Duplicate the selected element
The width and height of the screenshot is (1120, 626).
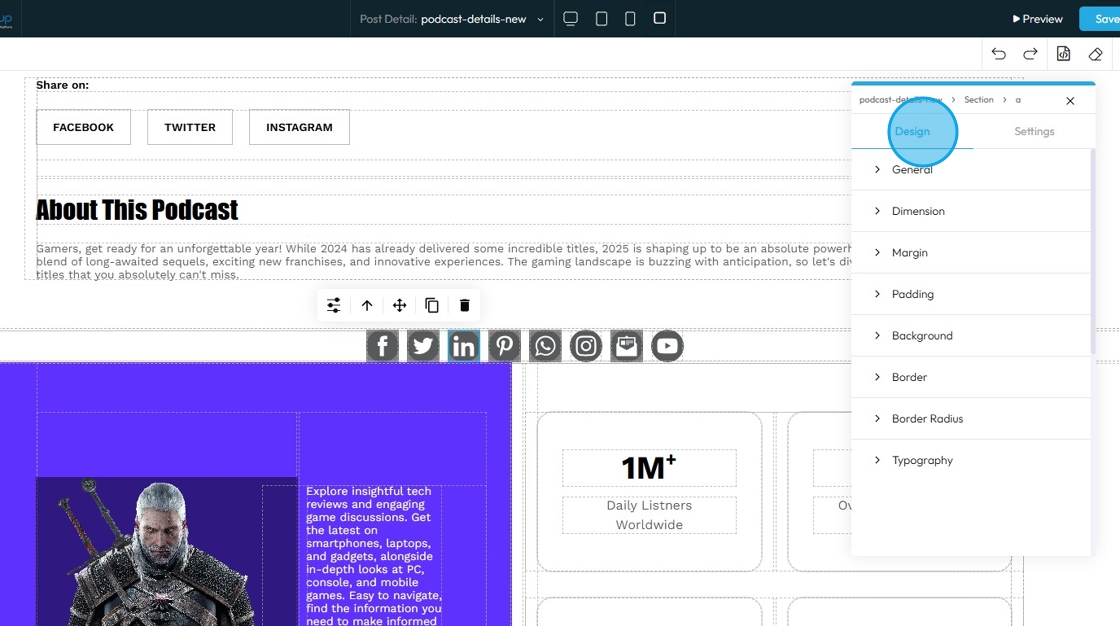(x=432, y=306)
